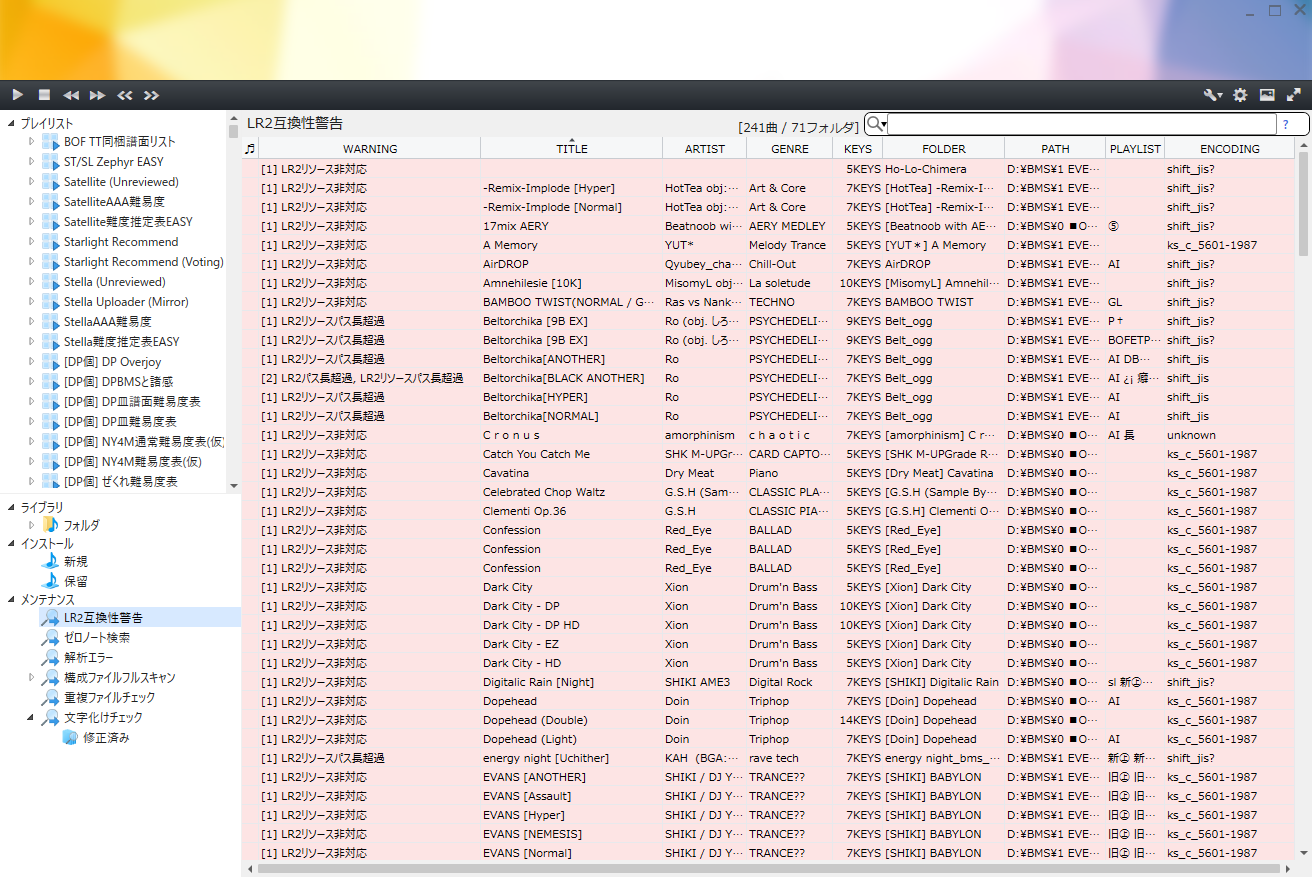Screen dimensions: 1312x877
Task: Click the 修正済み folder icon
Action: pyautogui.click(x=70, y=738)
